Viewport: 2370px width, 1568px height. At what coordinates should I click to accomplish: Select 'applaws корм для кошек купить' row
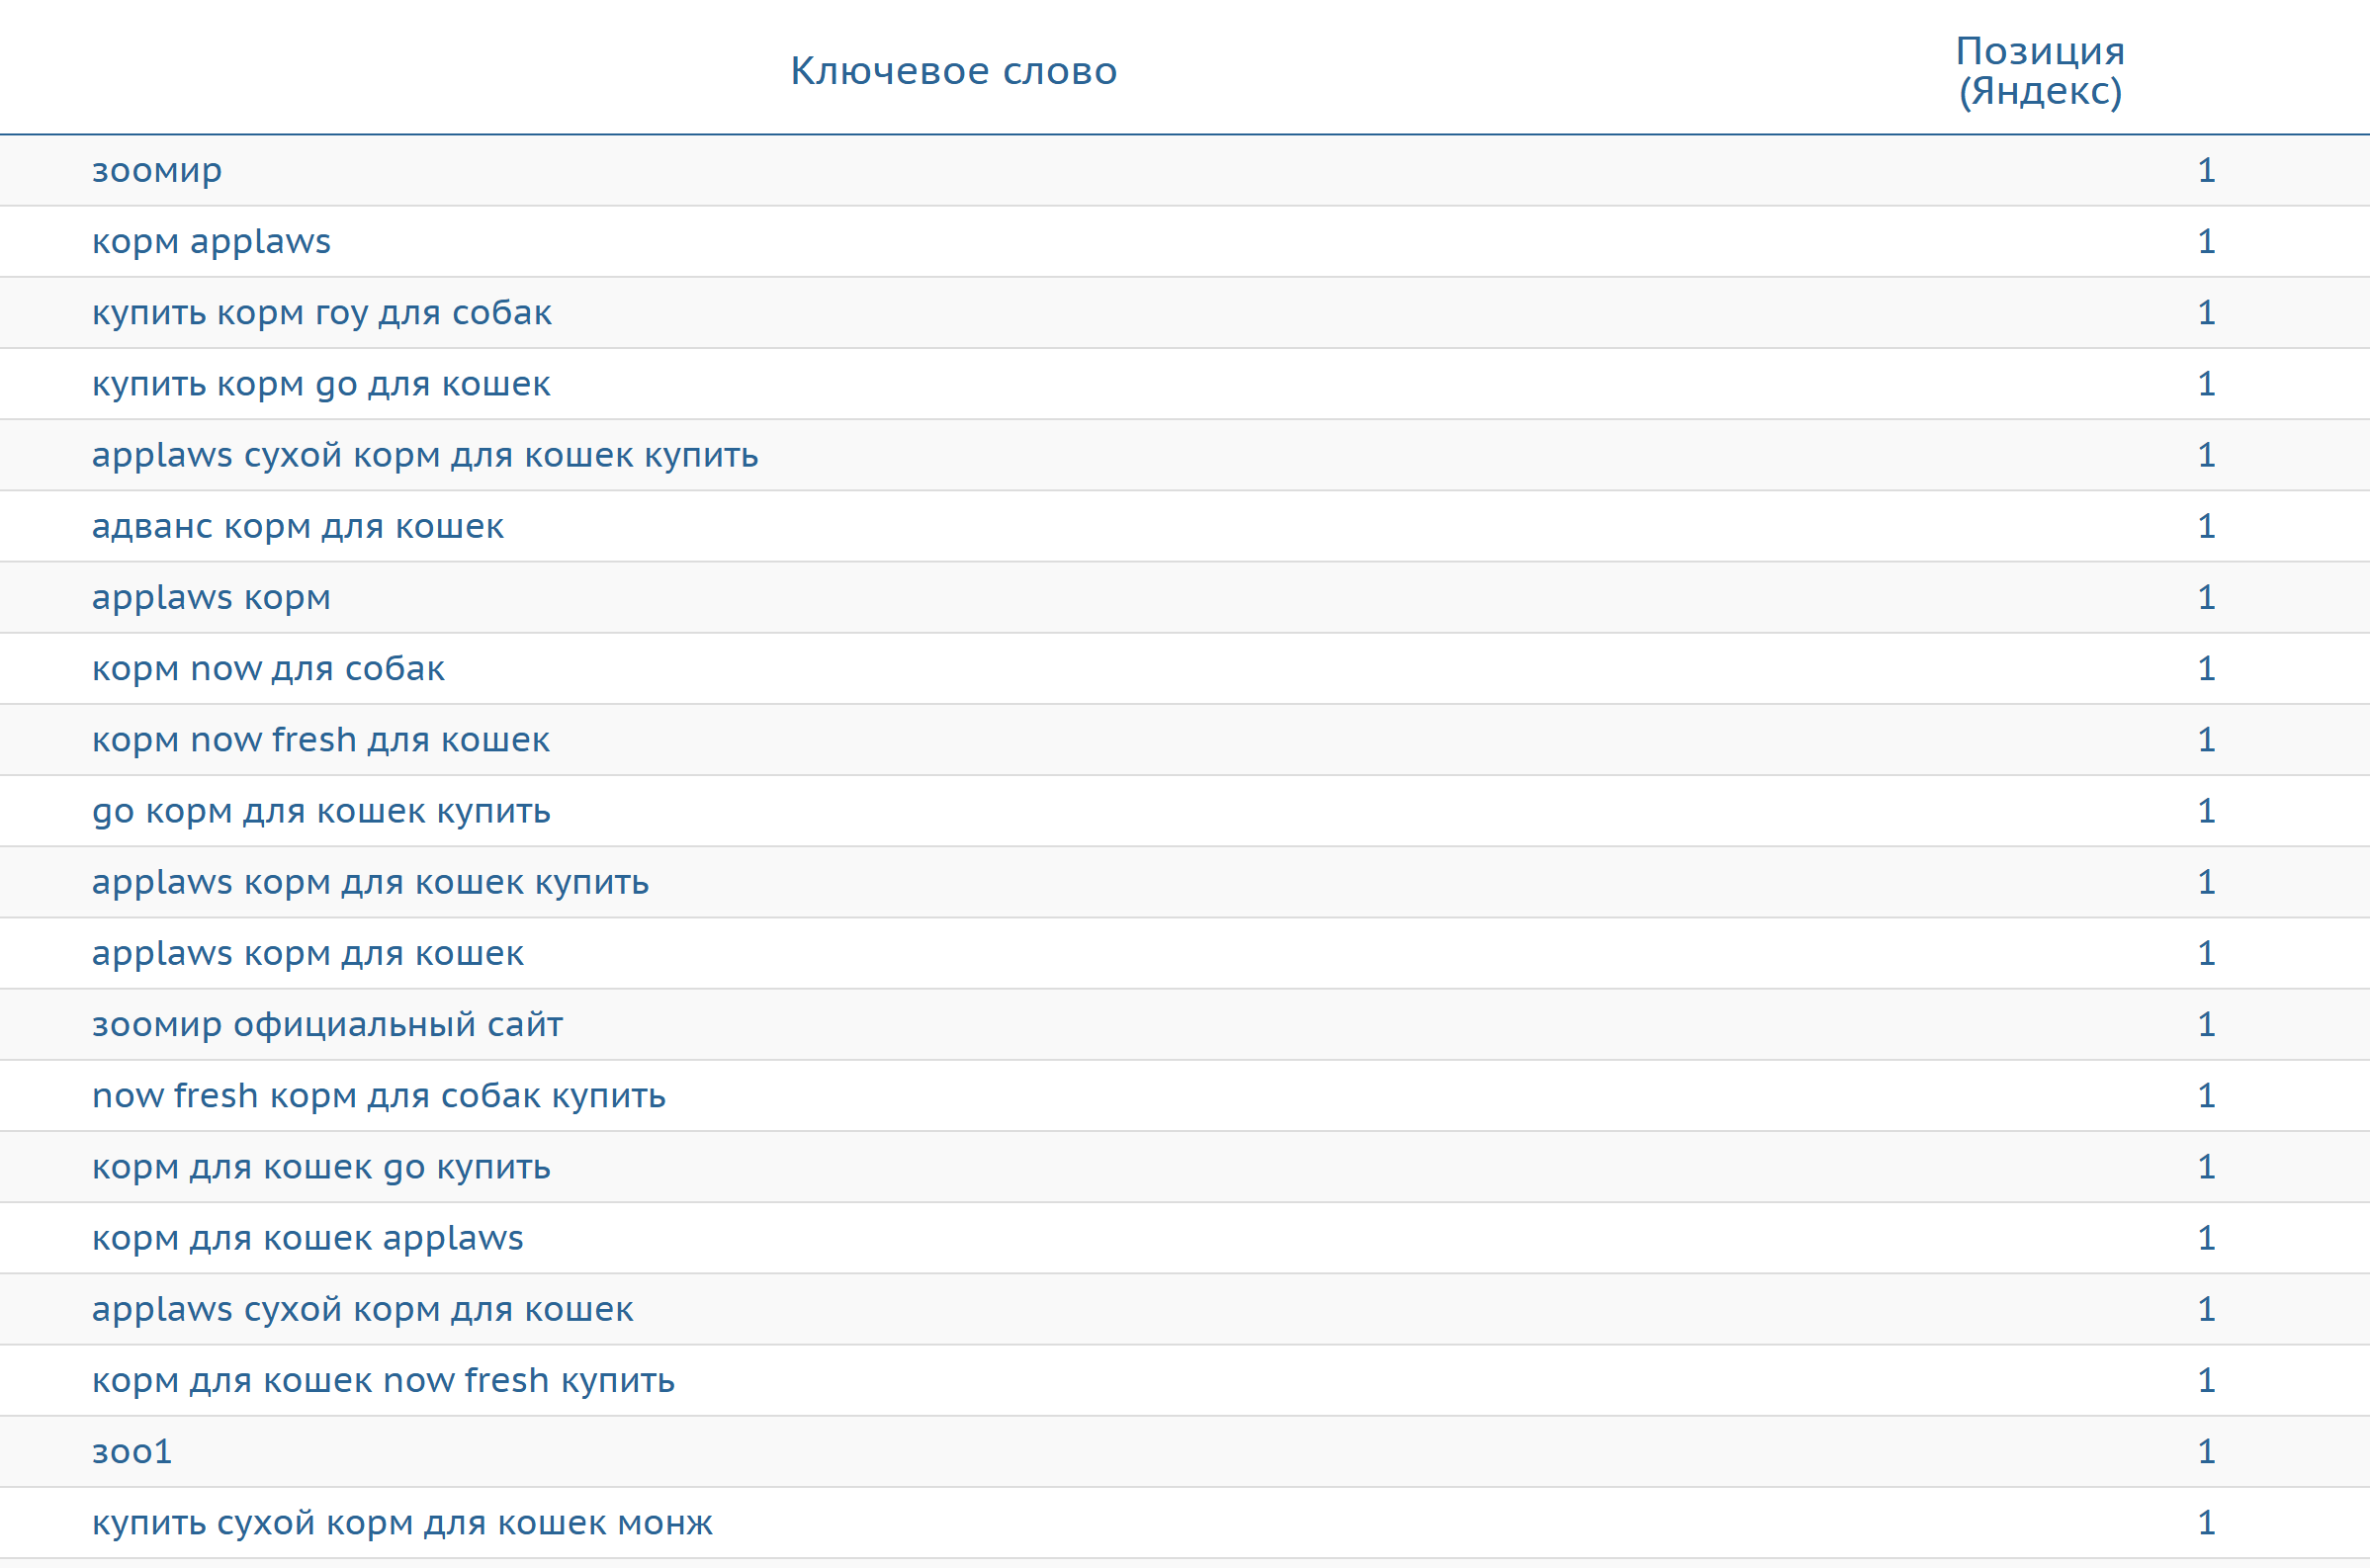pyautogui.click(x=370, y=882)
